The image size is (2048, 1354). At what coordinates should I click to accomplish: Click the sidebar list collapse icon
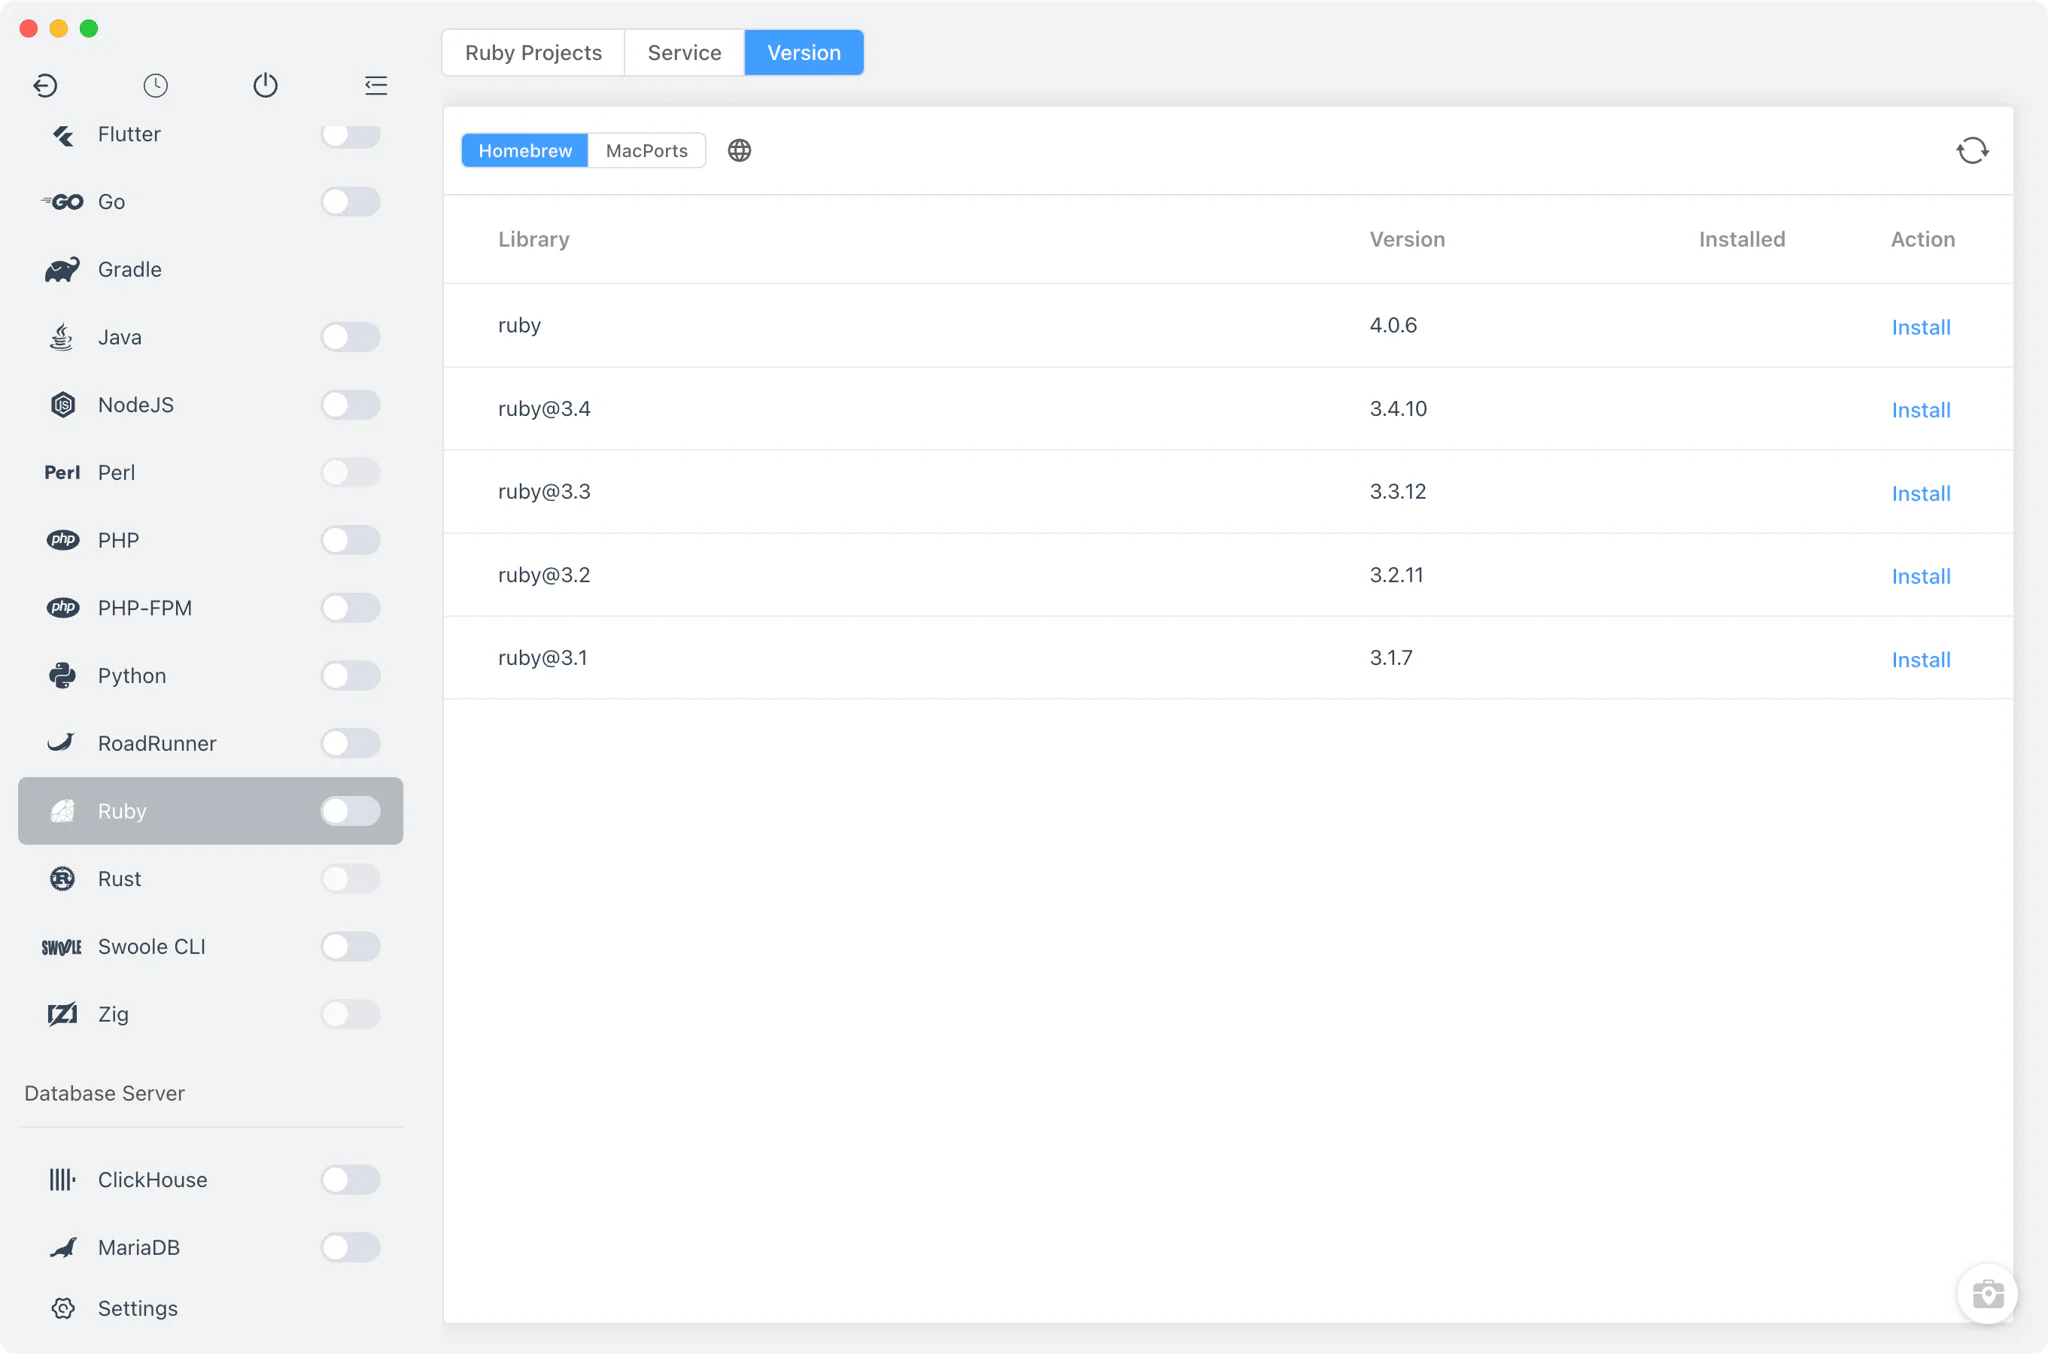(x=376, y=85)
